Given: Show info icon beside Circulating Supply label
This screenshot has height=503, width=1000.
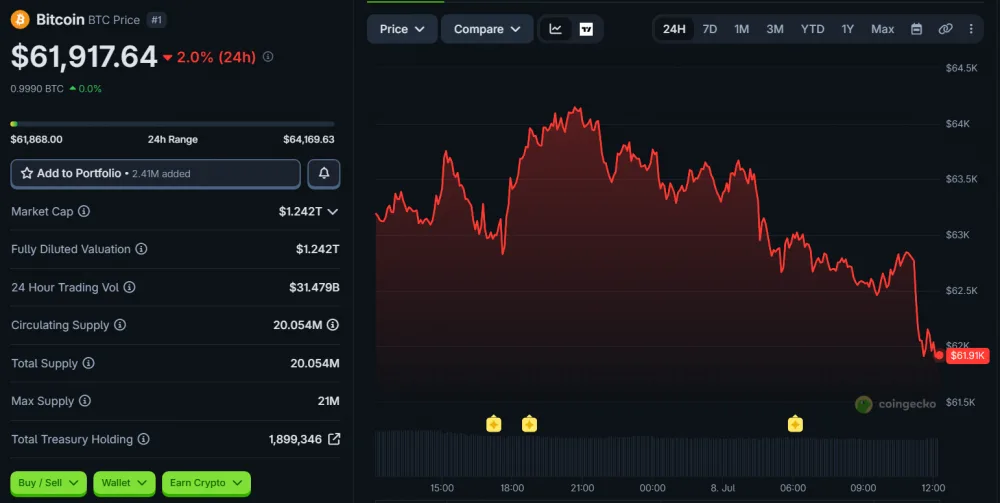Looking at the screenshot, I should point(120,325).
